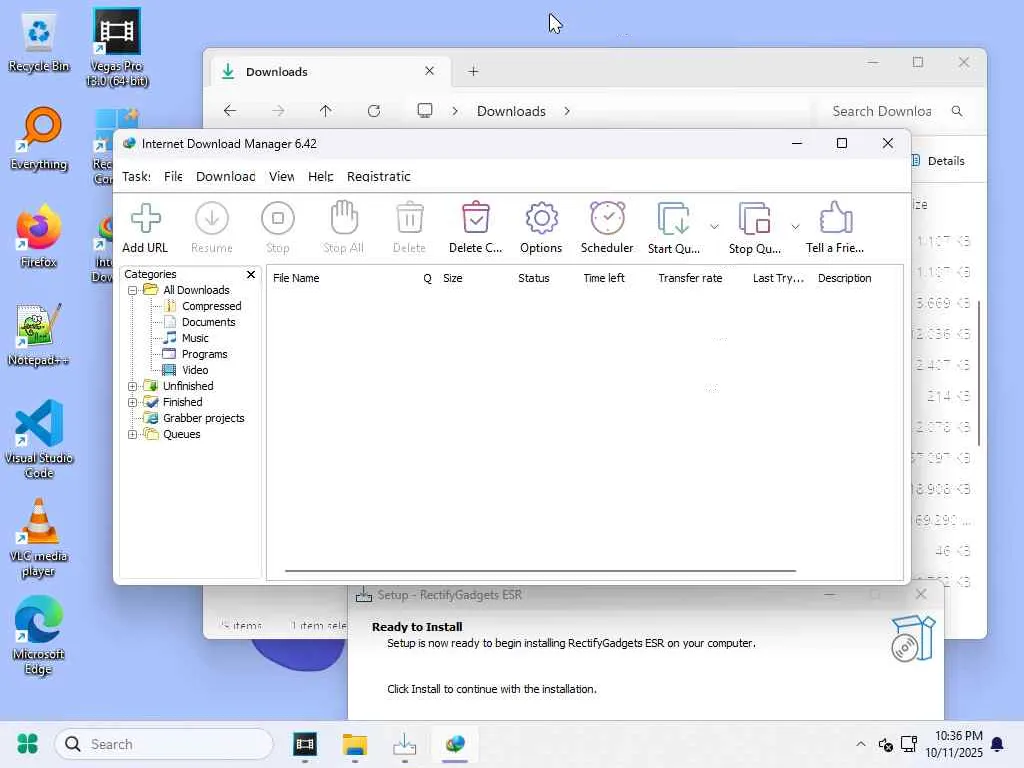Click the Delete trash icon
1024x768 pixels.
(x=409, y=218)
